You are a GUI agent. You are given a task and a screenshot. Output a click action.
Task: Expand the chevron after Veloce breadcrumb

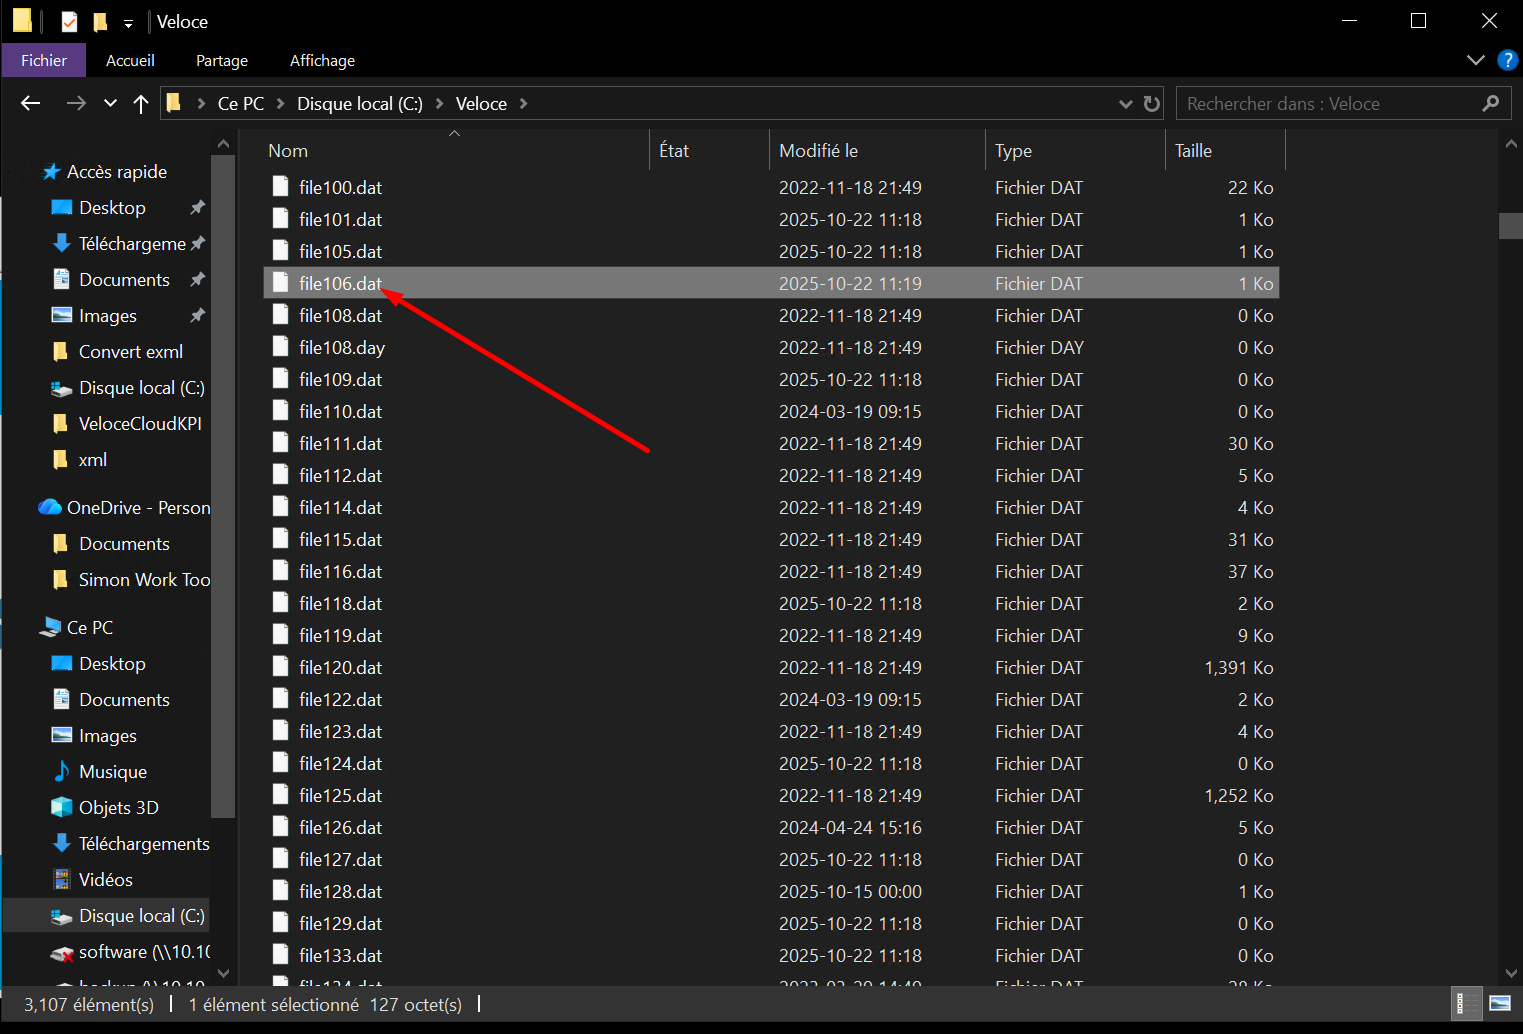click(523, 103)
